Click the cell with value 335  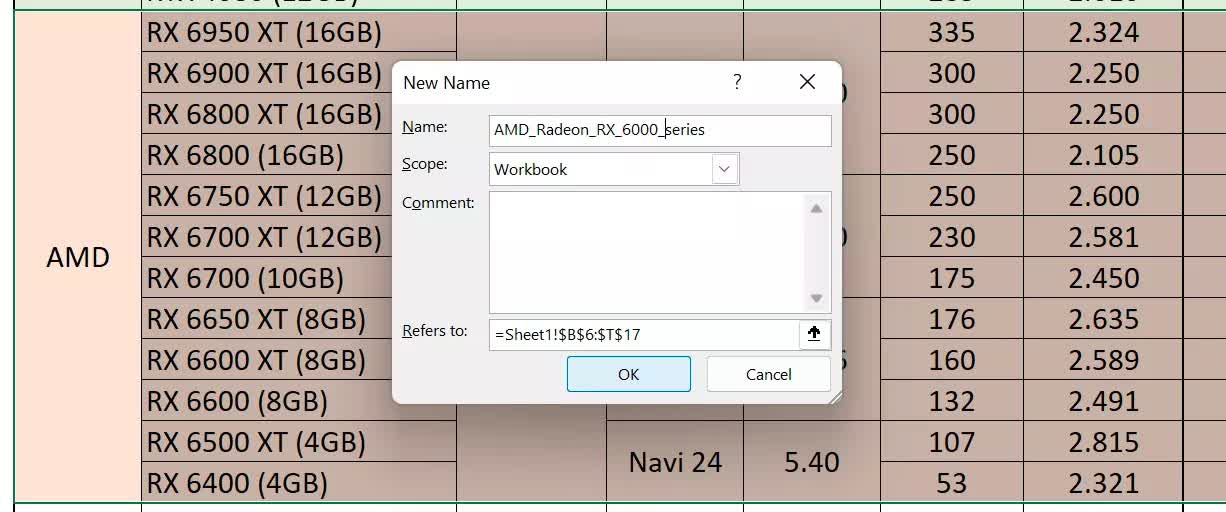pyautogui.click(x=951, y=33)
